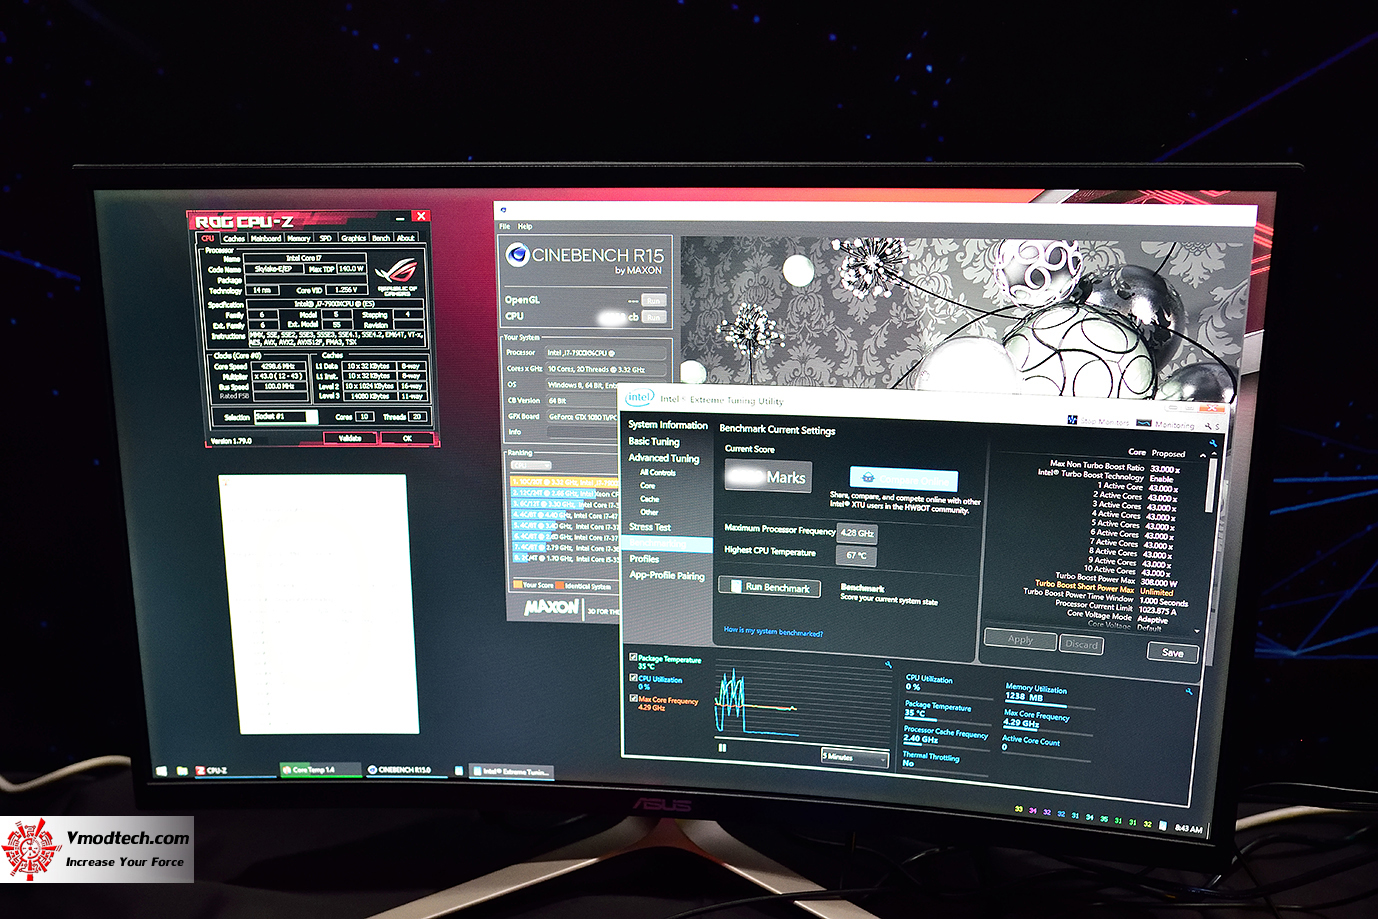The height and width of the screenshot is (919, 1378).
Task: Click the wrench icon above the monitoring graph
Action: coord(887,664)
